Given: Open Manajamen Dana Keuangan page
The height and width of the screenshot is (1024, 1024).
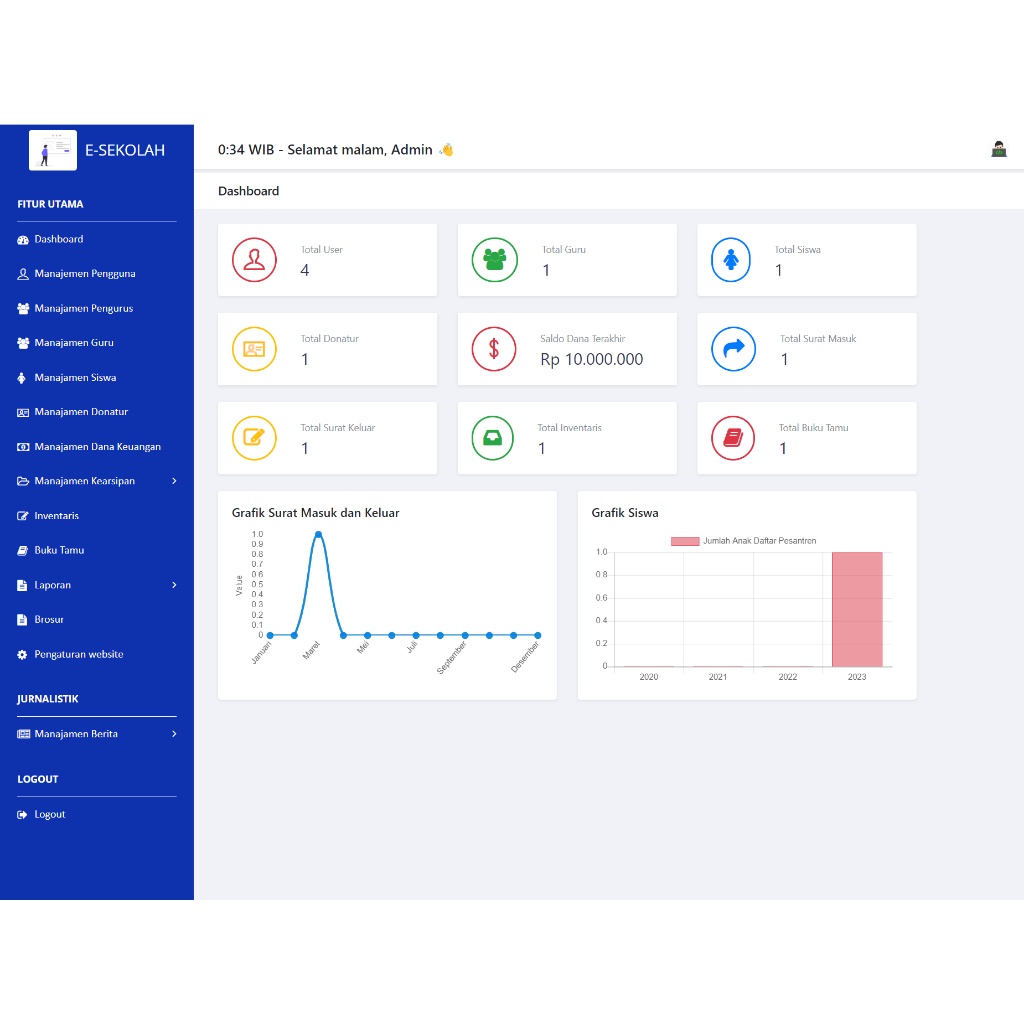Looking at the screenshot, I should pos(97,447).
